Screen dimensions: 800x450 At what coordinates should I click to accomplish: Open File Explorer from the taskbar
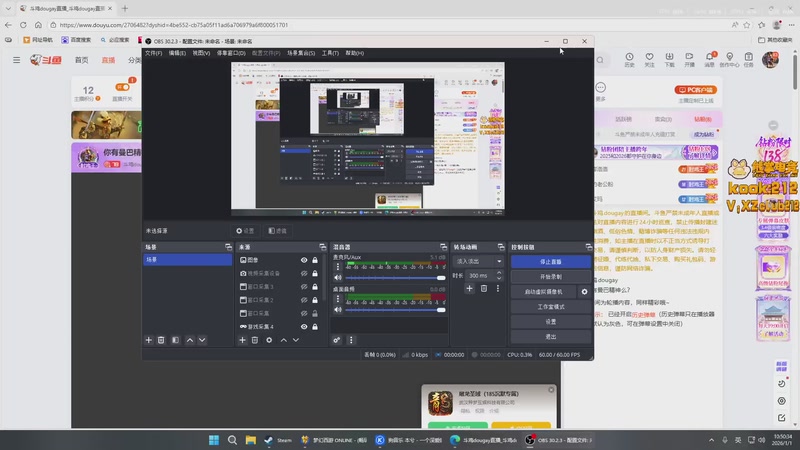tap(251, 440)
